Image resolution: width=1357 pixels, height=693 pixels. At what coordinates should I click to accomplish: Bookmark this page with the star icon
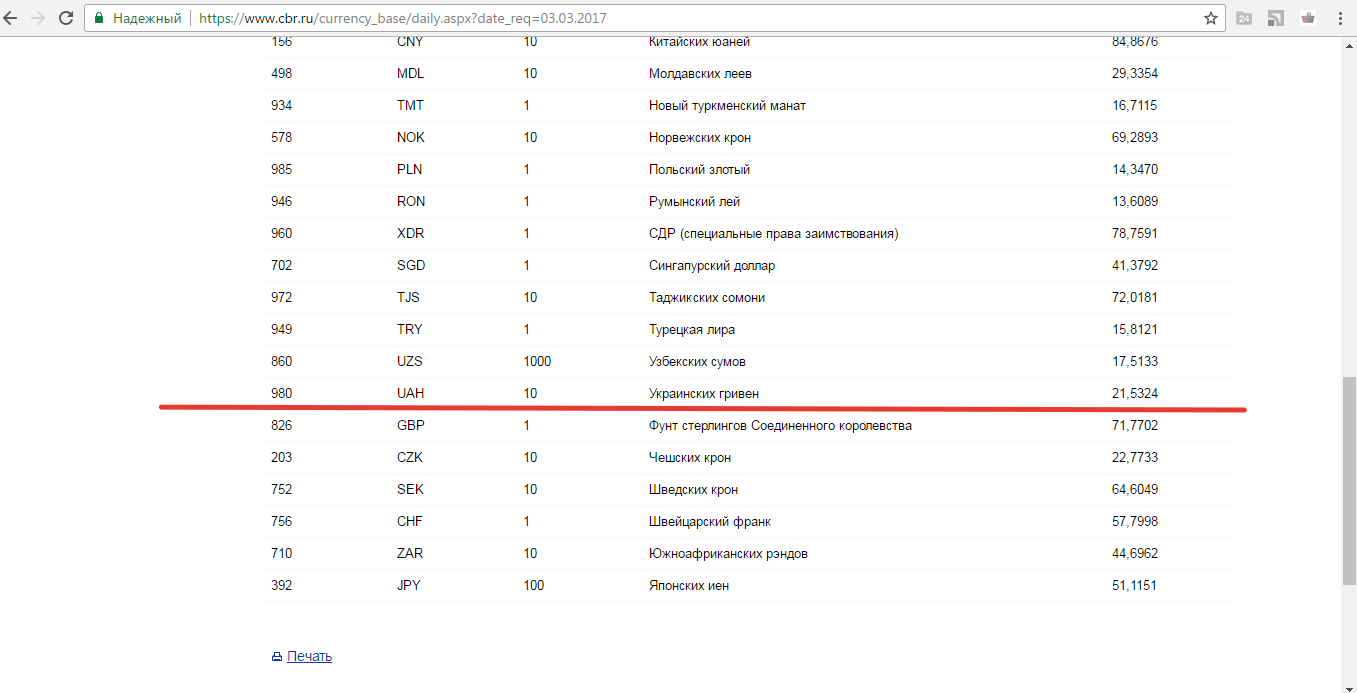pyautogui.click(x=1211, y=18)
